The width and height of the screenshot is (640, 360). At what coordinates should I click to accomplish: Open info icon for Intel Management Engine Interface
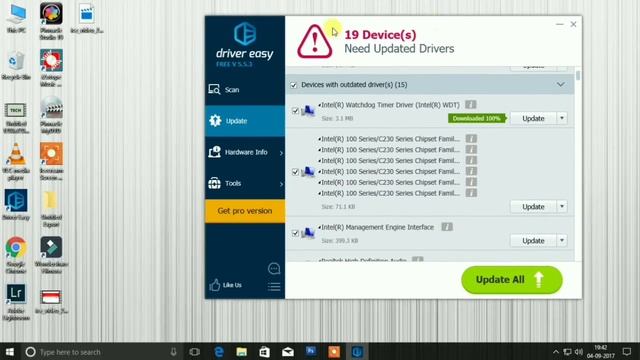[447, 227]
